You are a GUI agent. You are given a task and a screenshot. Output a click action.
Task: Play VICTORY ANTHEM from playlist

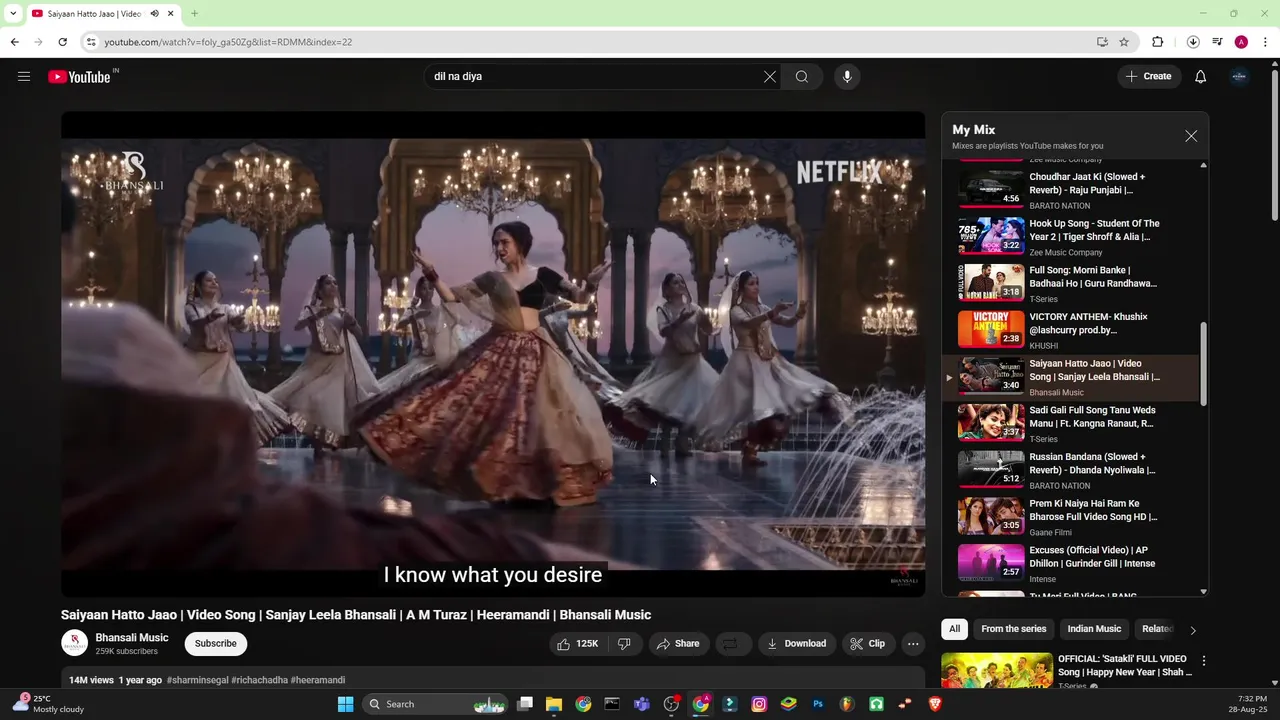click(1072, 331)
